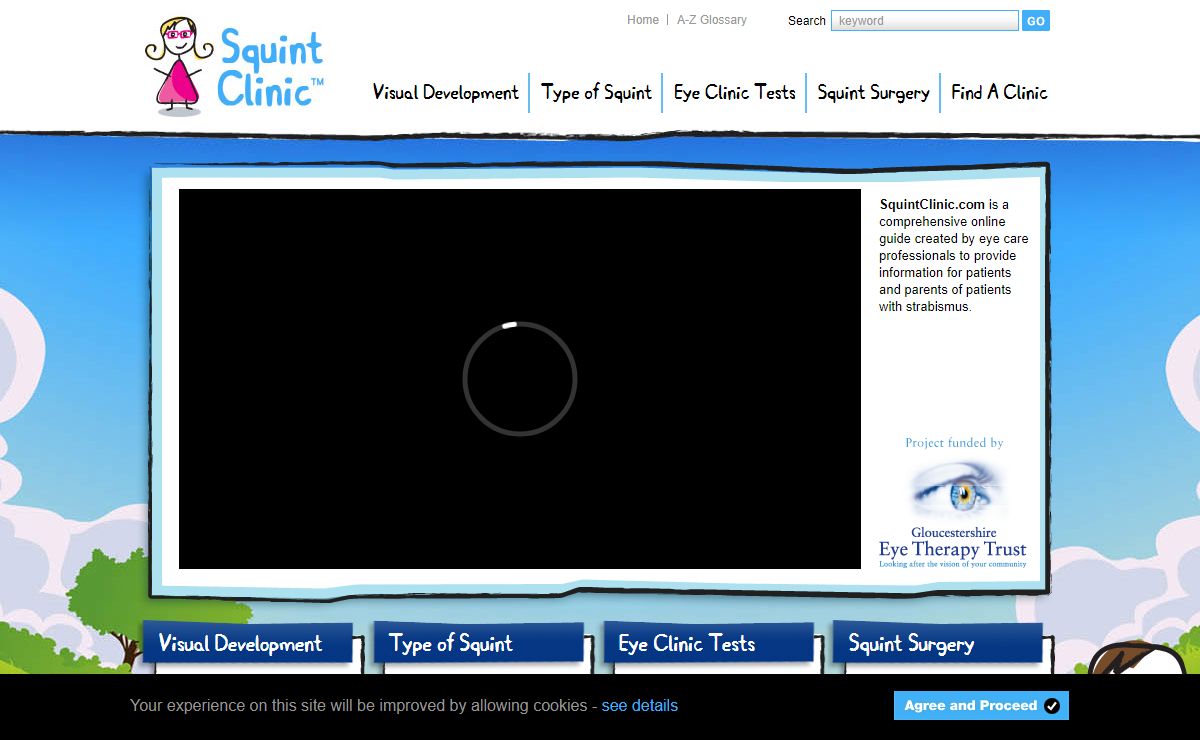Open the Home link
Screen dimensions: 1200x740
(x=643, y=20)
